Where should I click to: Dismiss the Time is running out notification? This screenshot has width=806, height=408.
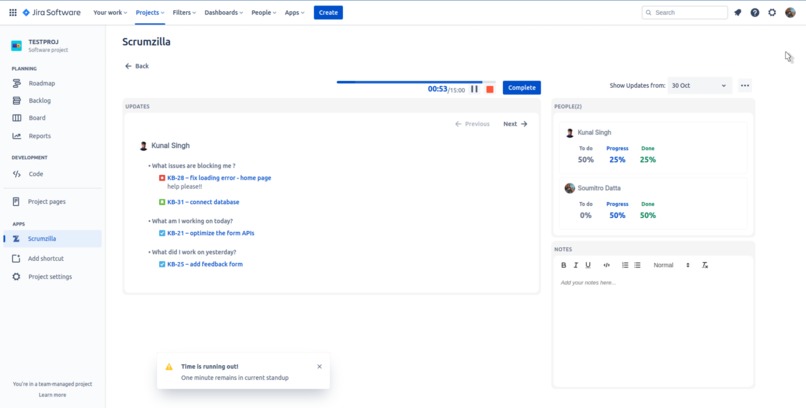[x=319, y=366]
